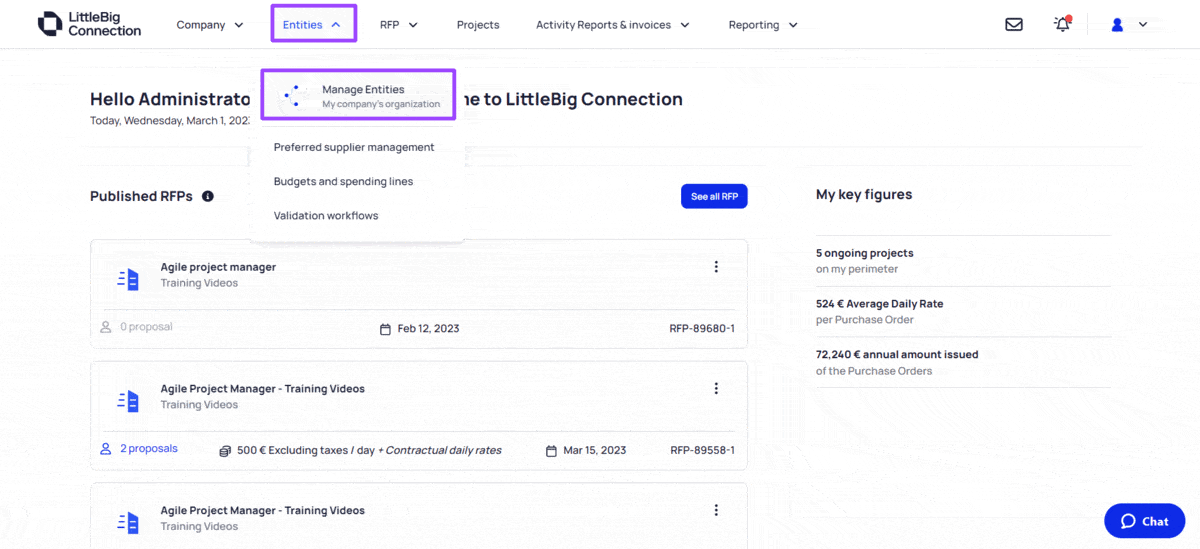
Task: Click the 0 proposal text
Action: click(x=146, y=327)
